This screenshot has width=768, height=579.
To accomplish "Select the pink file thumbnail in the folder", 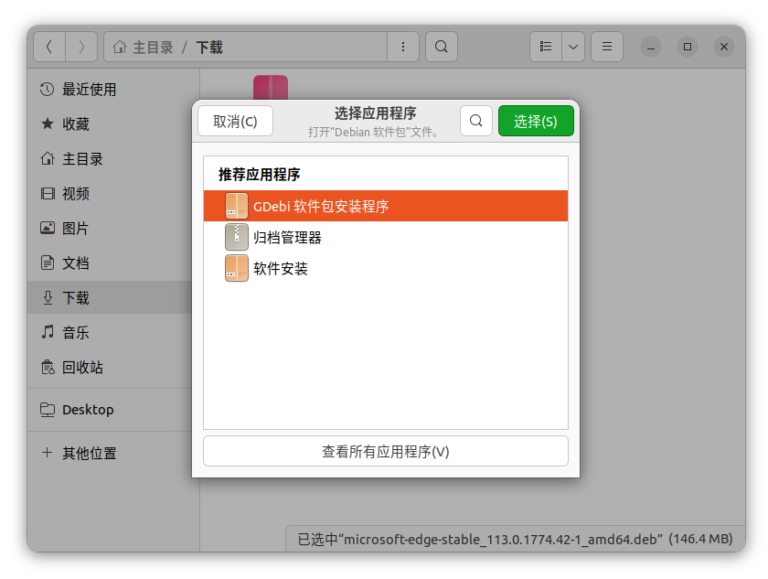I will (270, 87).
